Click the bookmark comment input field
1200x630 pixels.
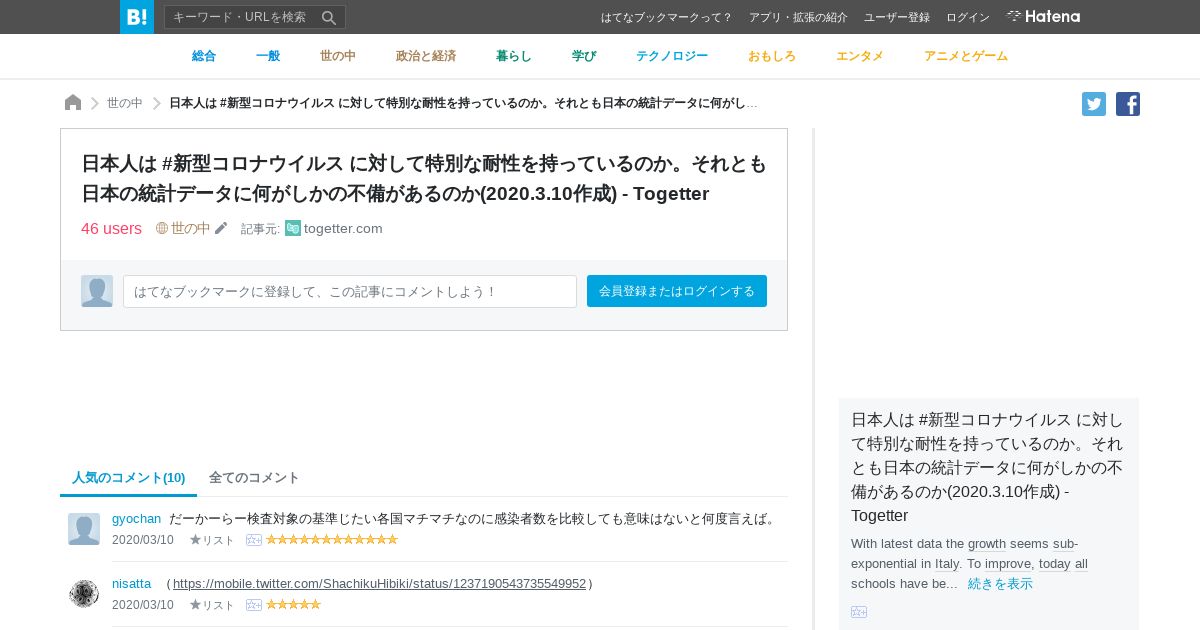tap(350, 291)
